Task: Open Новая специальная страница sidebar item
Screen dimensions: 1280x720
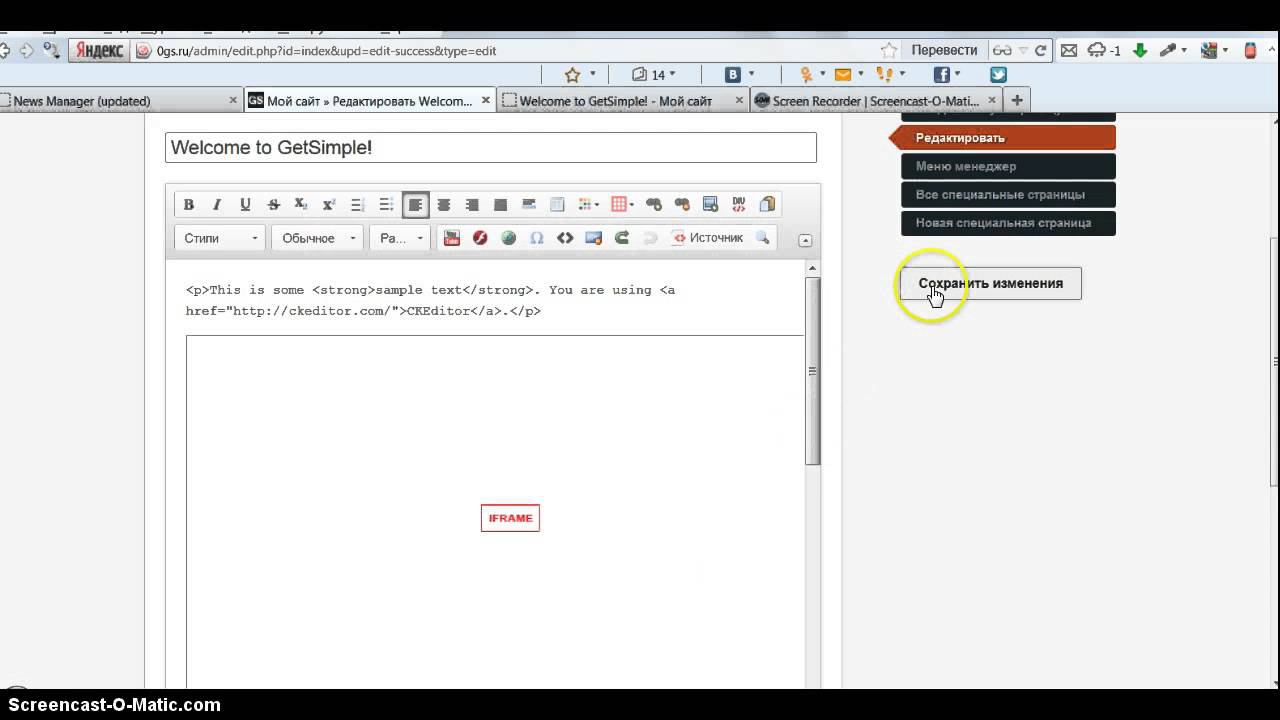Action: coord(1008,222)
